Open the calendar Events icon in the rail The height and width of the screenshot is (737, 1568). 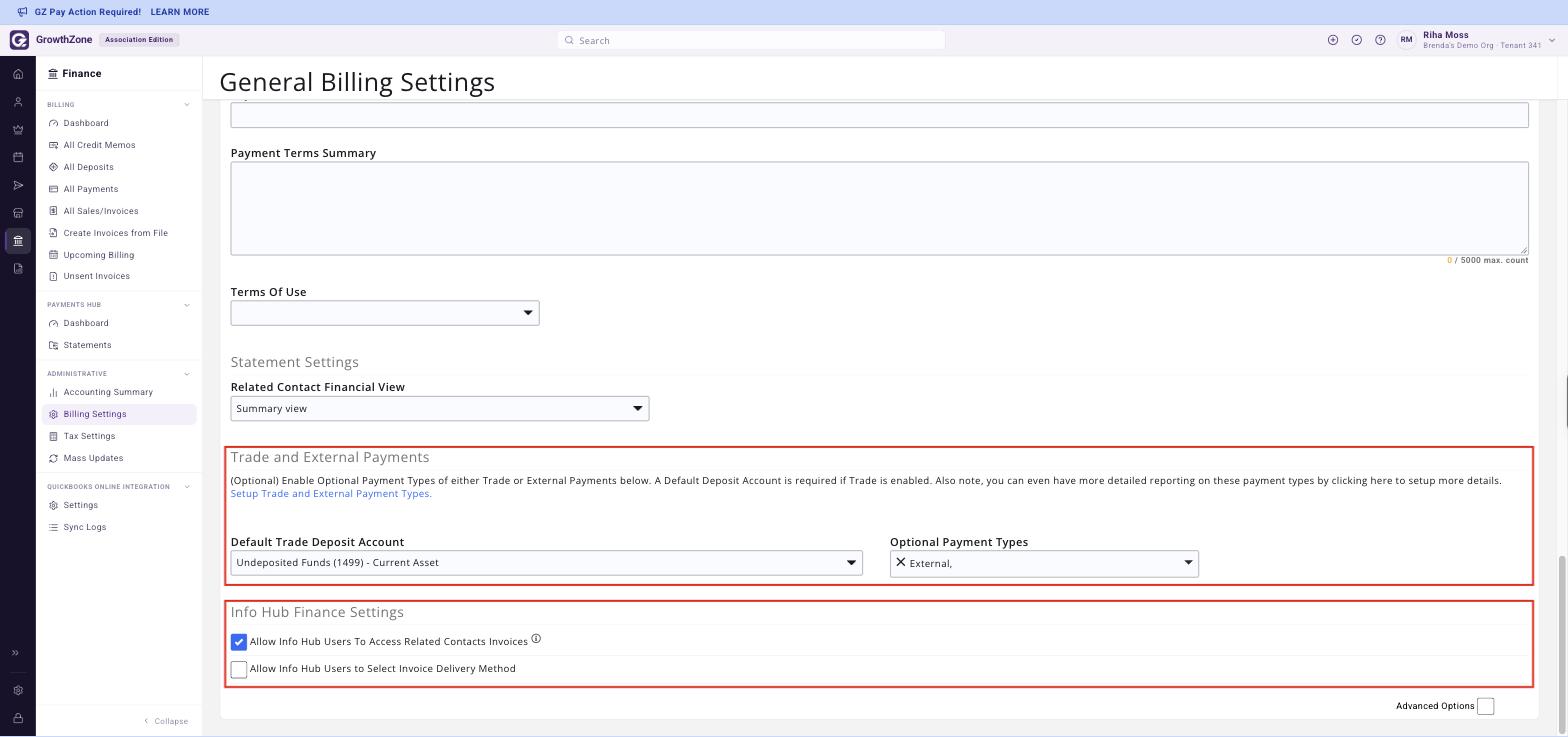[18, 157]
